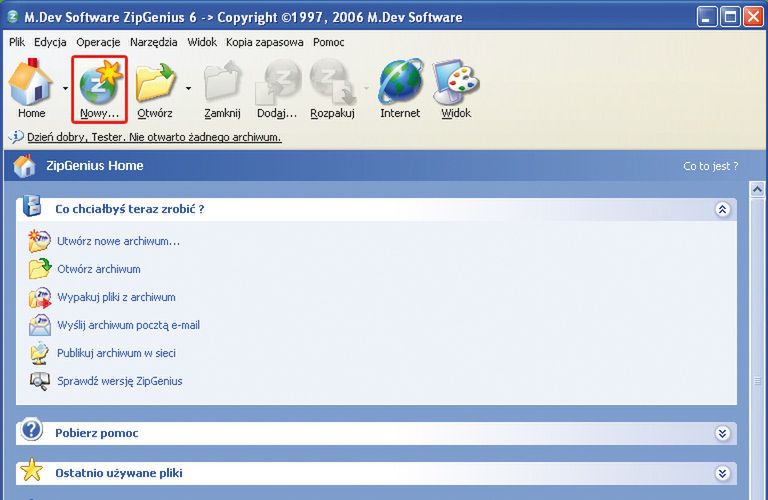Screen dimensions: 768x500
Task: Click the question mark icon of Pobierz pomoc
Action: pos(32,430)
